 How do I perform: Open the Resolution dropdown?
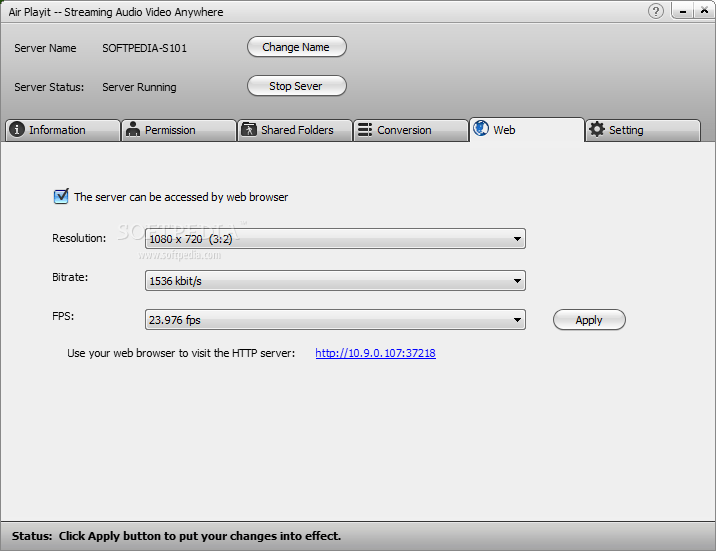335,239
